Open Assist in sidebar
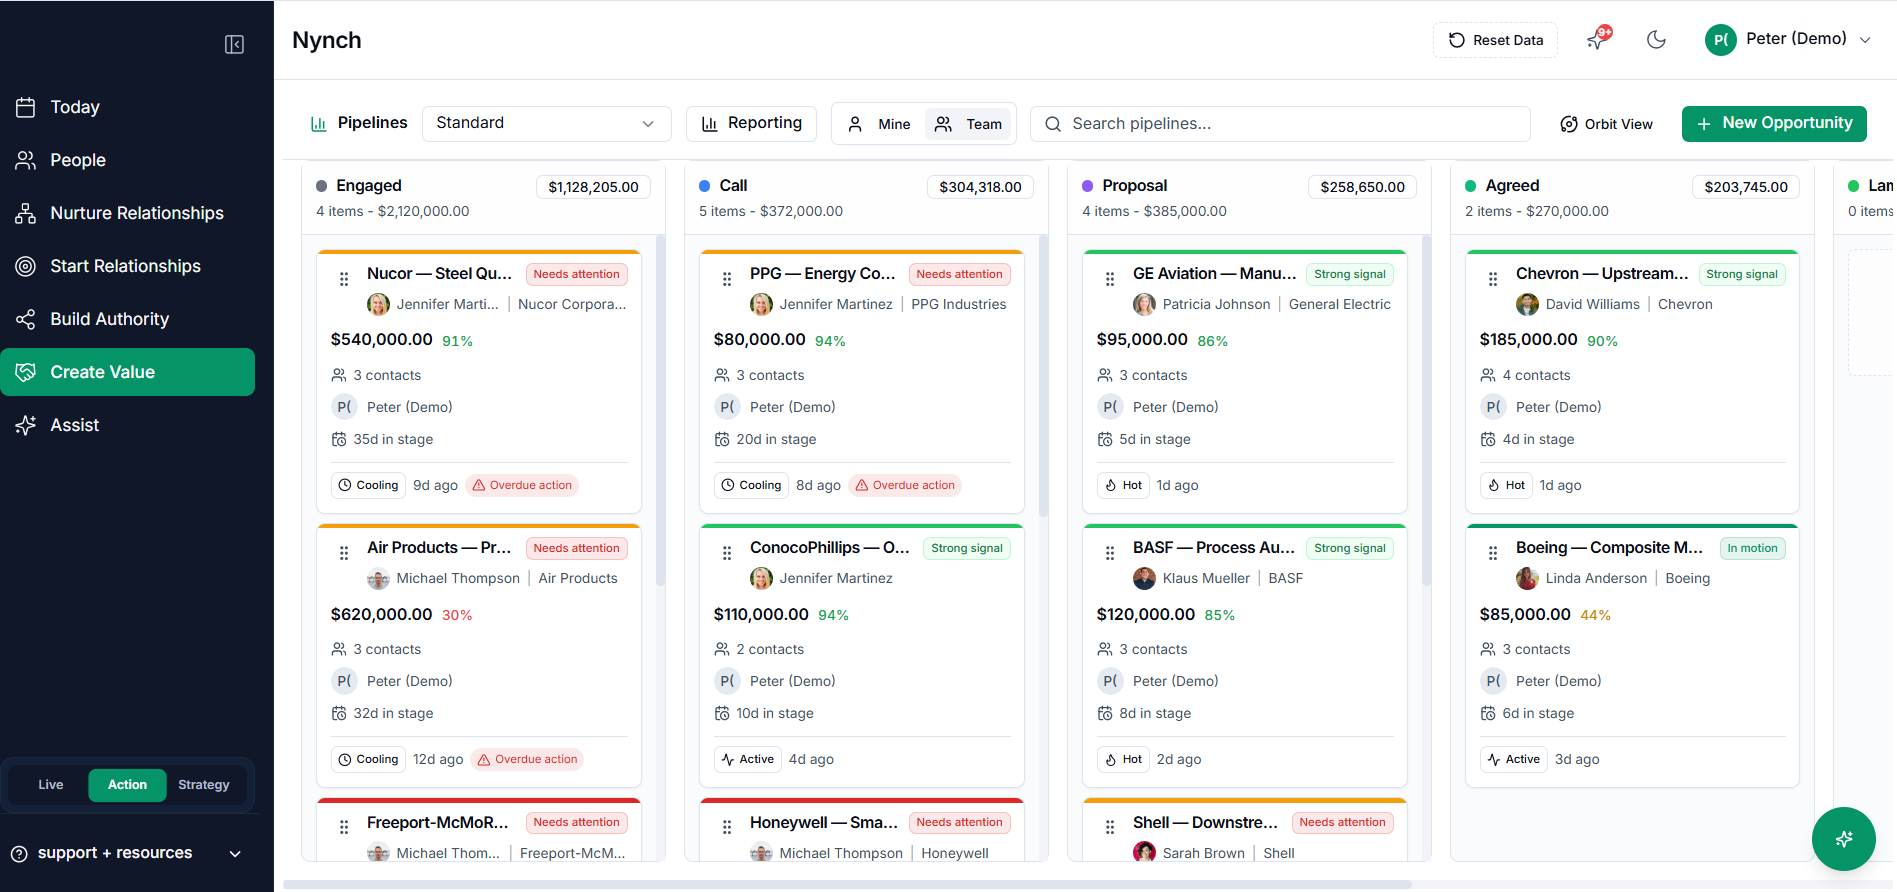This screenshot has height=892, width=1897. pyautogui.click(x=127, y=425)
